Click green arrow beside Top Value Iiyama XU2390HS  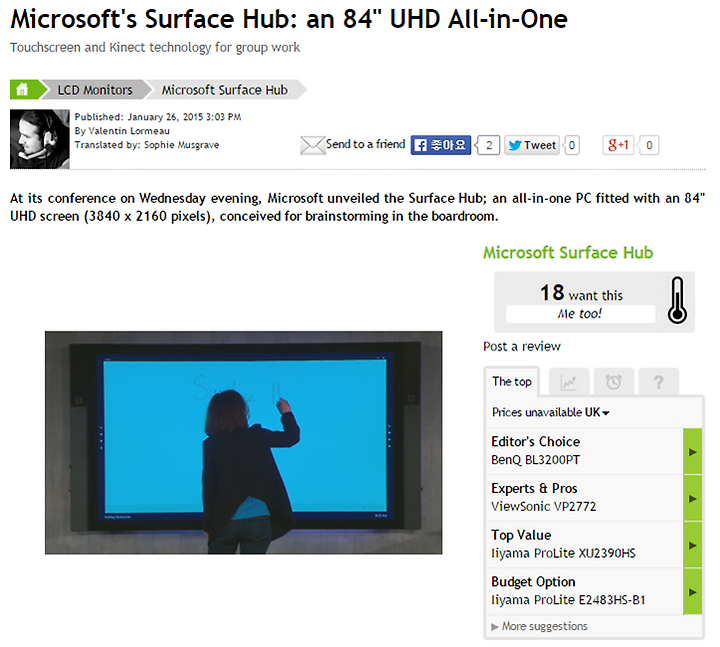coord(692,546)
